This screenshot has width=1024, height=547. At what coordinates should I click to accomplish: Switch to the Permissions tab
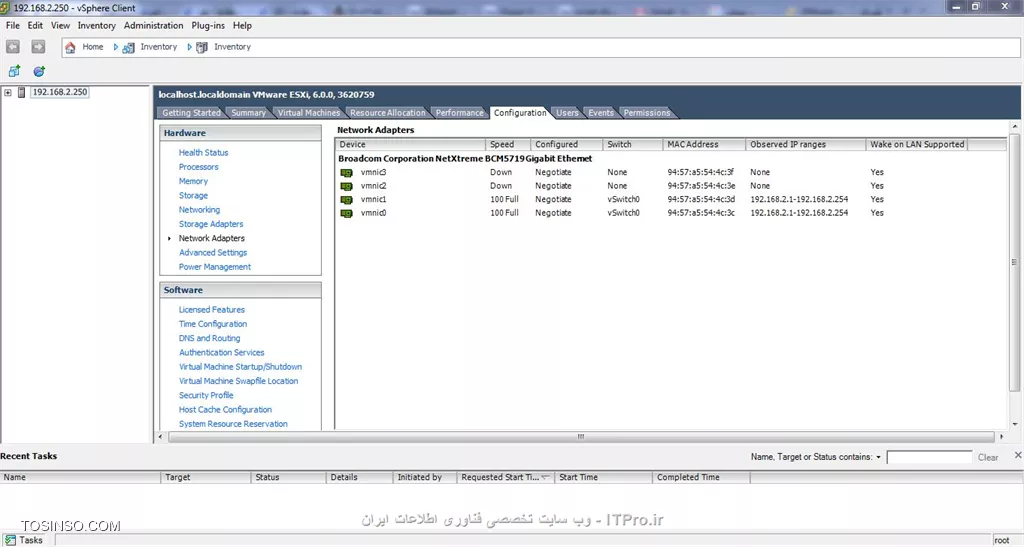pos(647,113)
